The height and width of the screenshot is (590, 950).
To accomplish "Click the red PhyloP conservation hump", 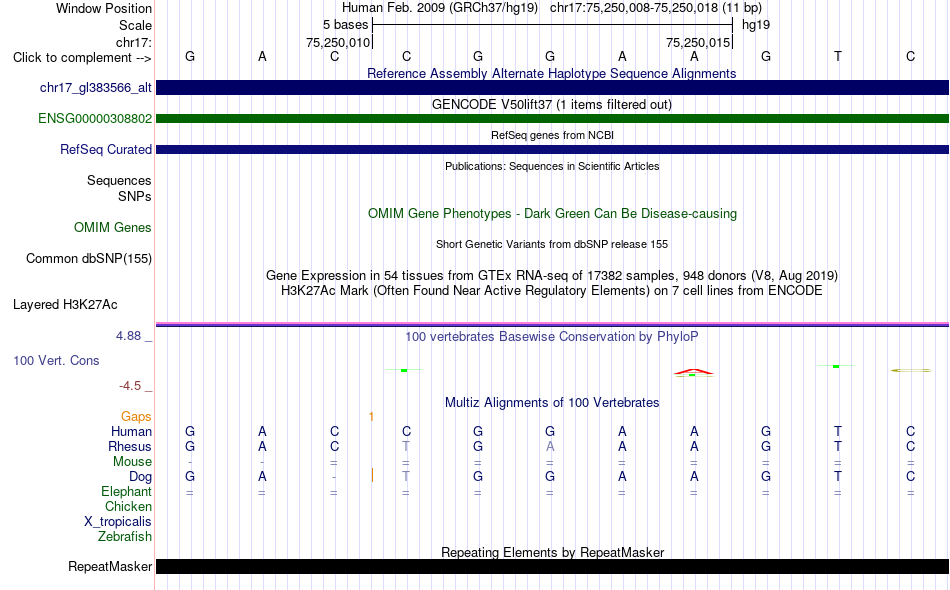I will pyautogui.click(x=694, y=371).
